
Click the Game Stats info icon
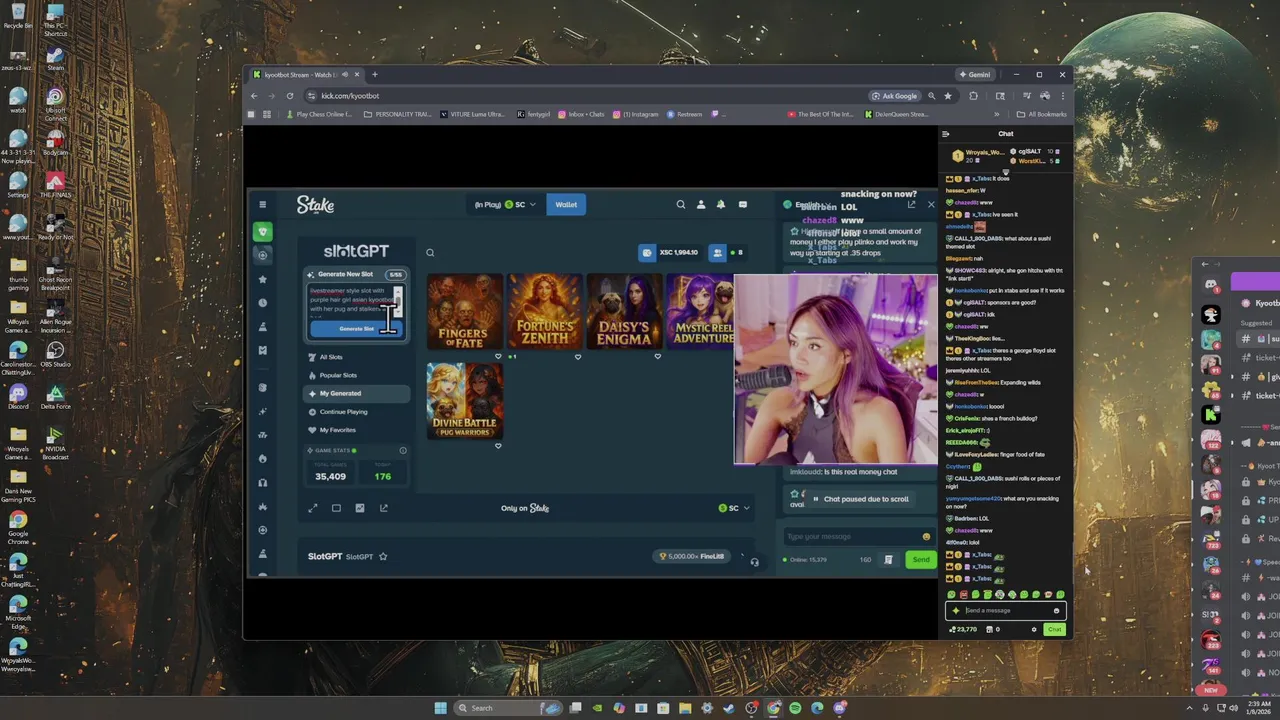point(403,450)
